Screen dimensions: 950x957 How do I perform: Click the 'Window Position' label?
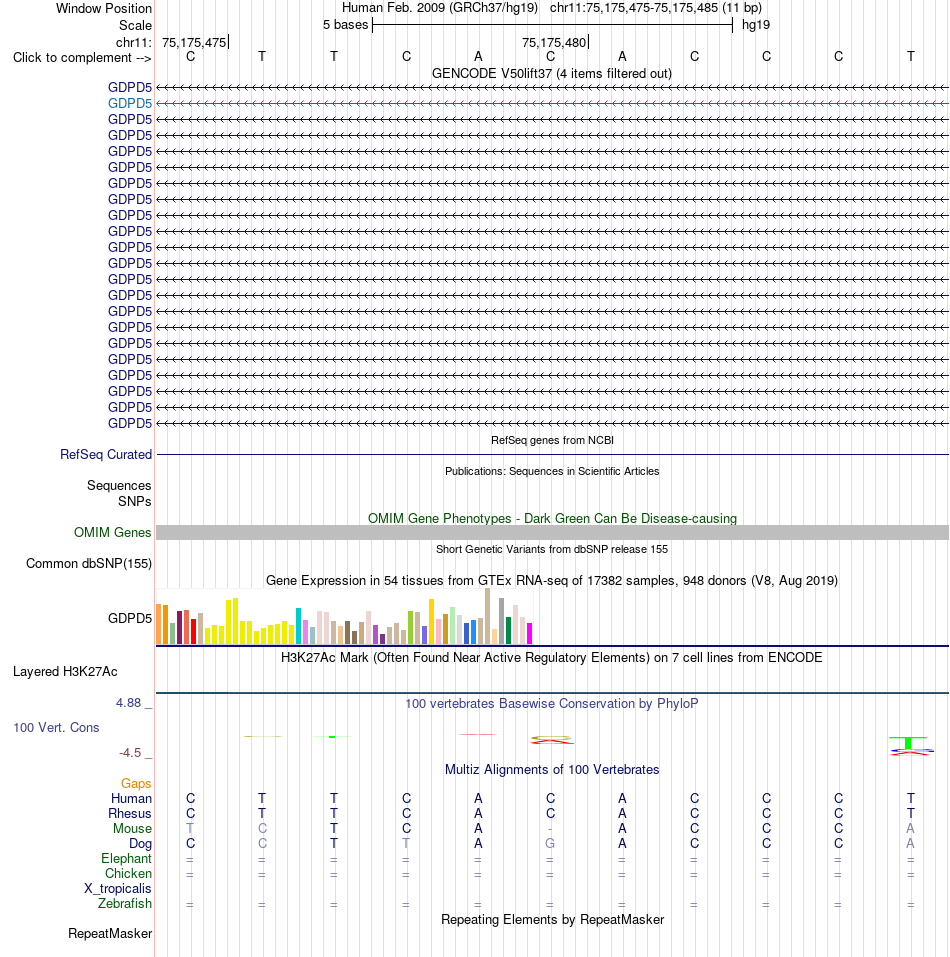click(x=104, y=9)
